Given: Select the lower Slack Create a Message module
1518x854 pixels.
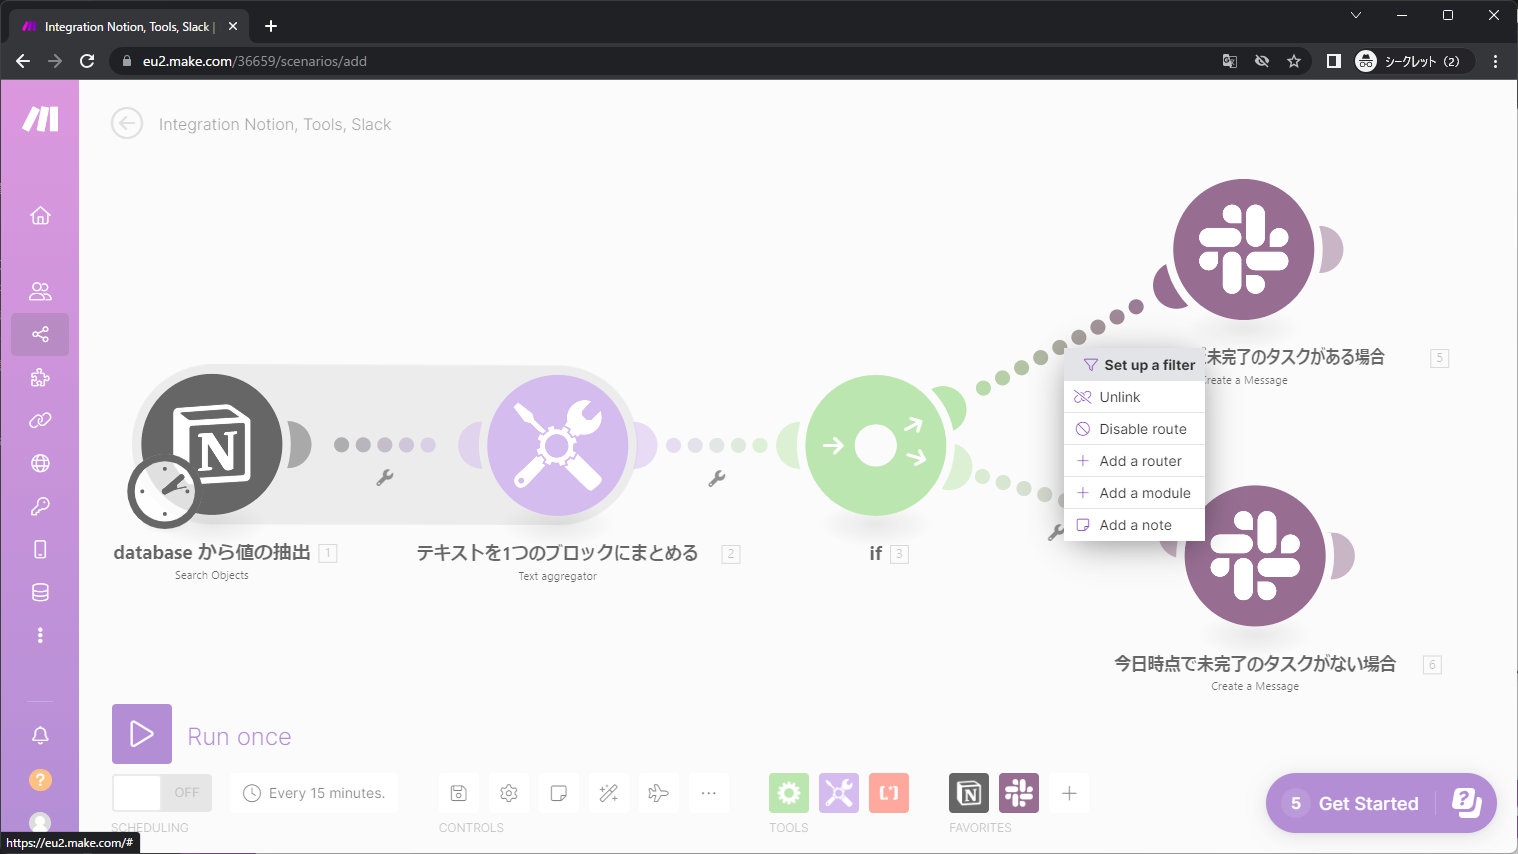Looking at the screenshot, I should [x=1255, y=556].
